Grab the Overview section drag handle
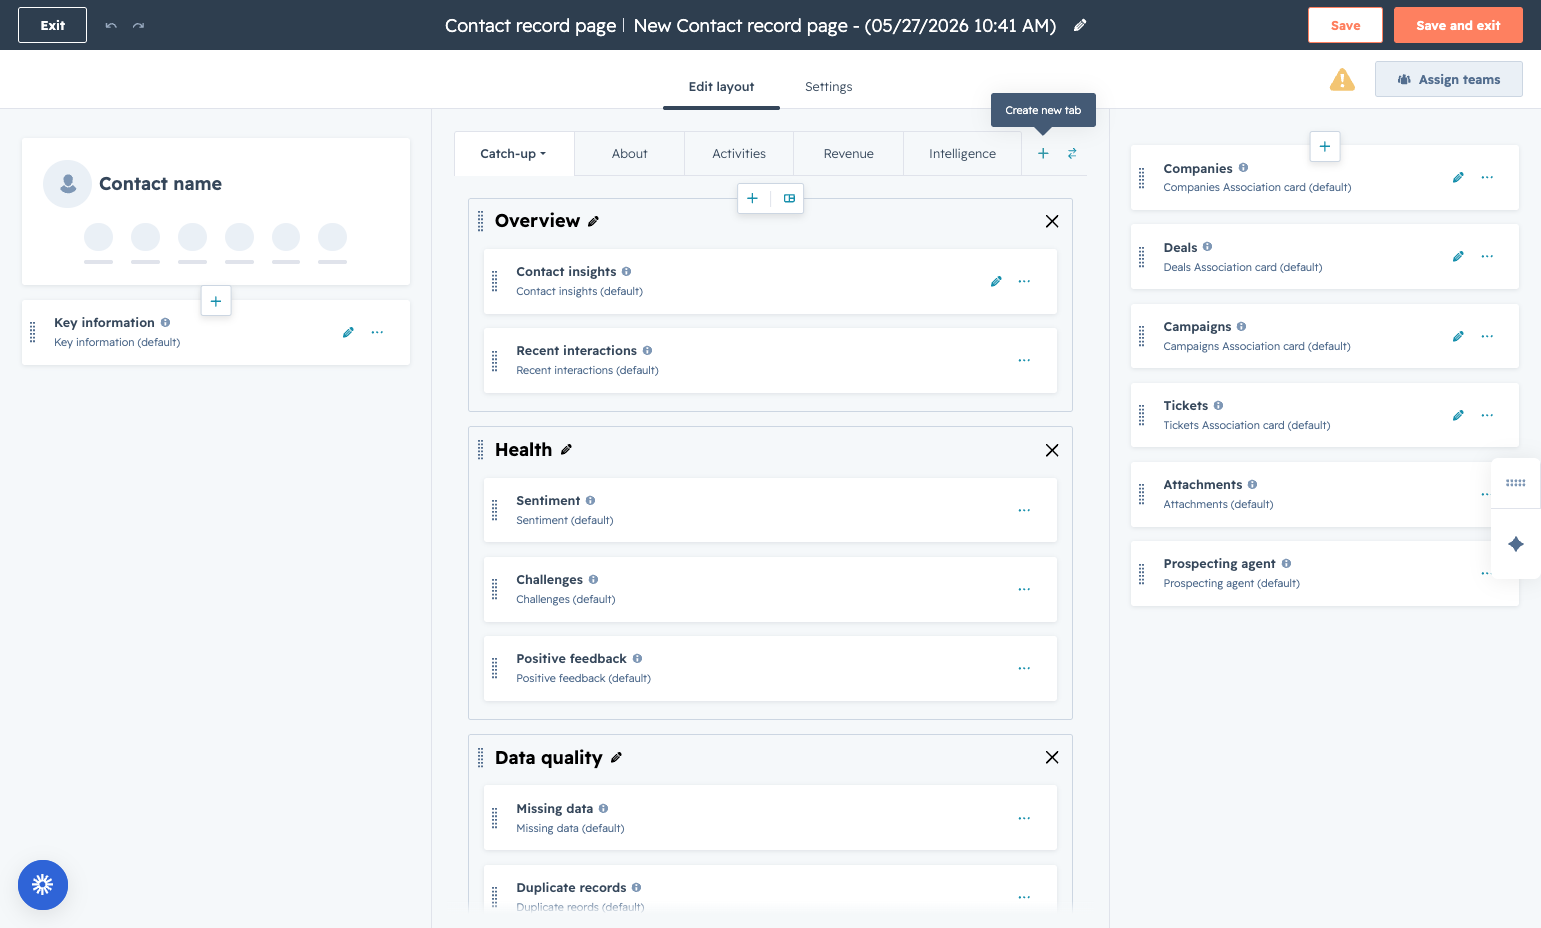Screen dimensions: 1541x928 tap(481, 221)
